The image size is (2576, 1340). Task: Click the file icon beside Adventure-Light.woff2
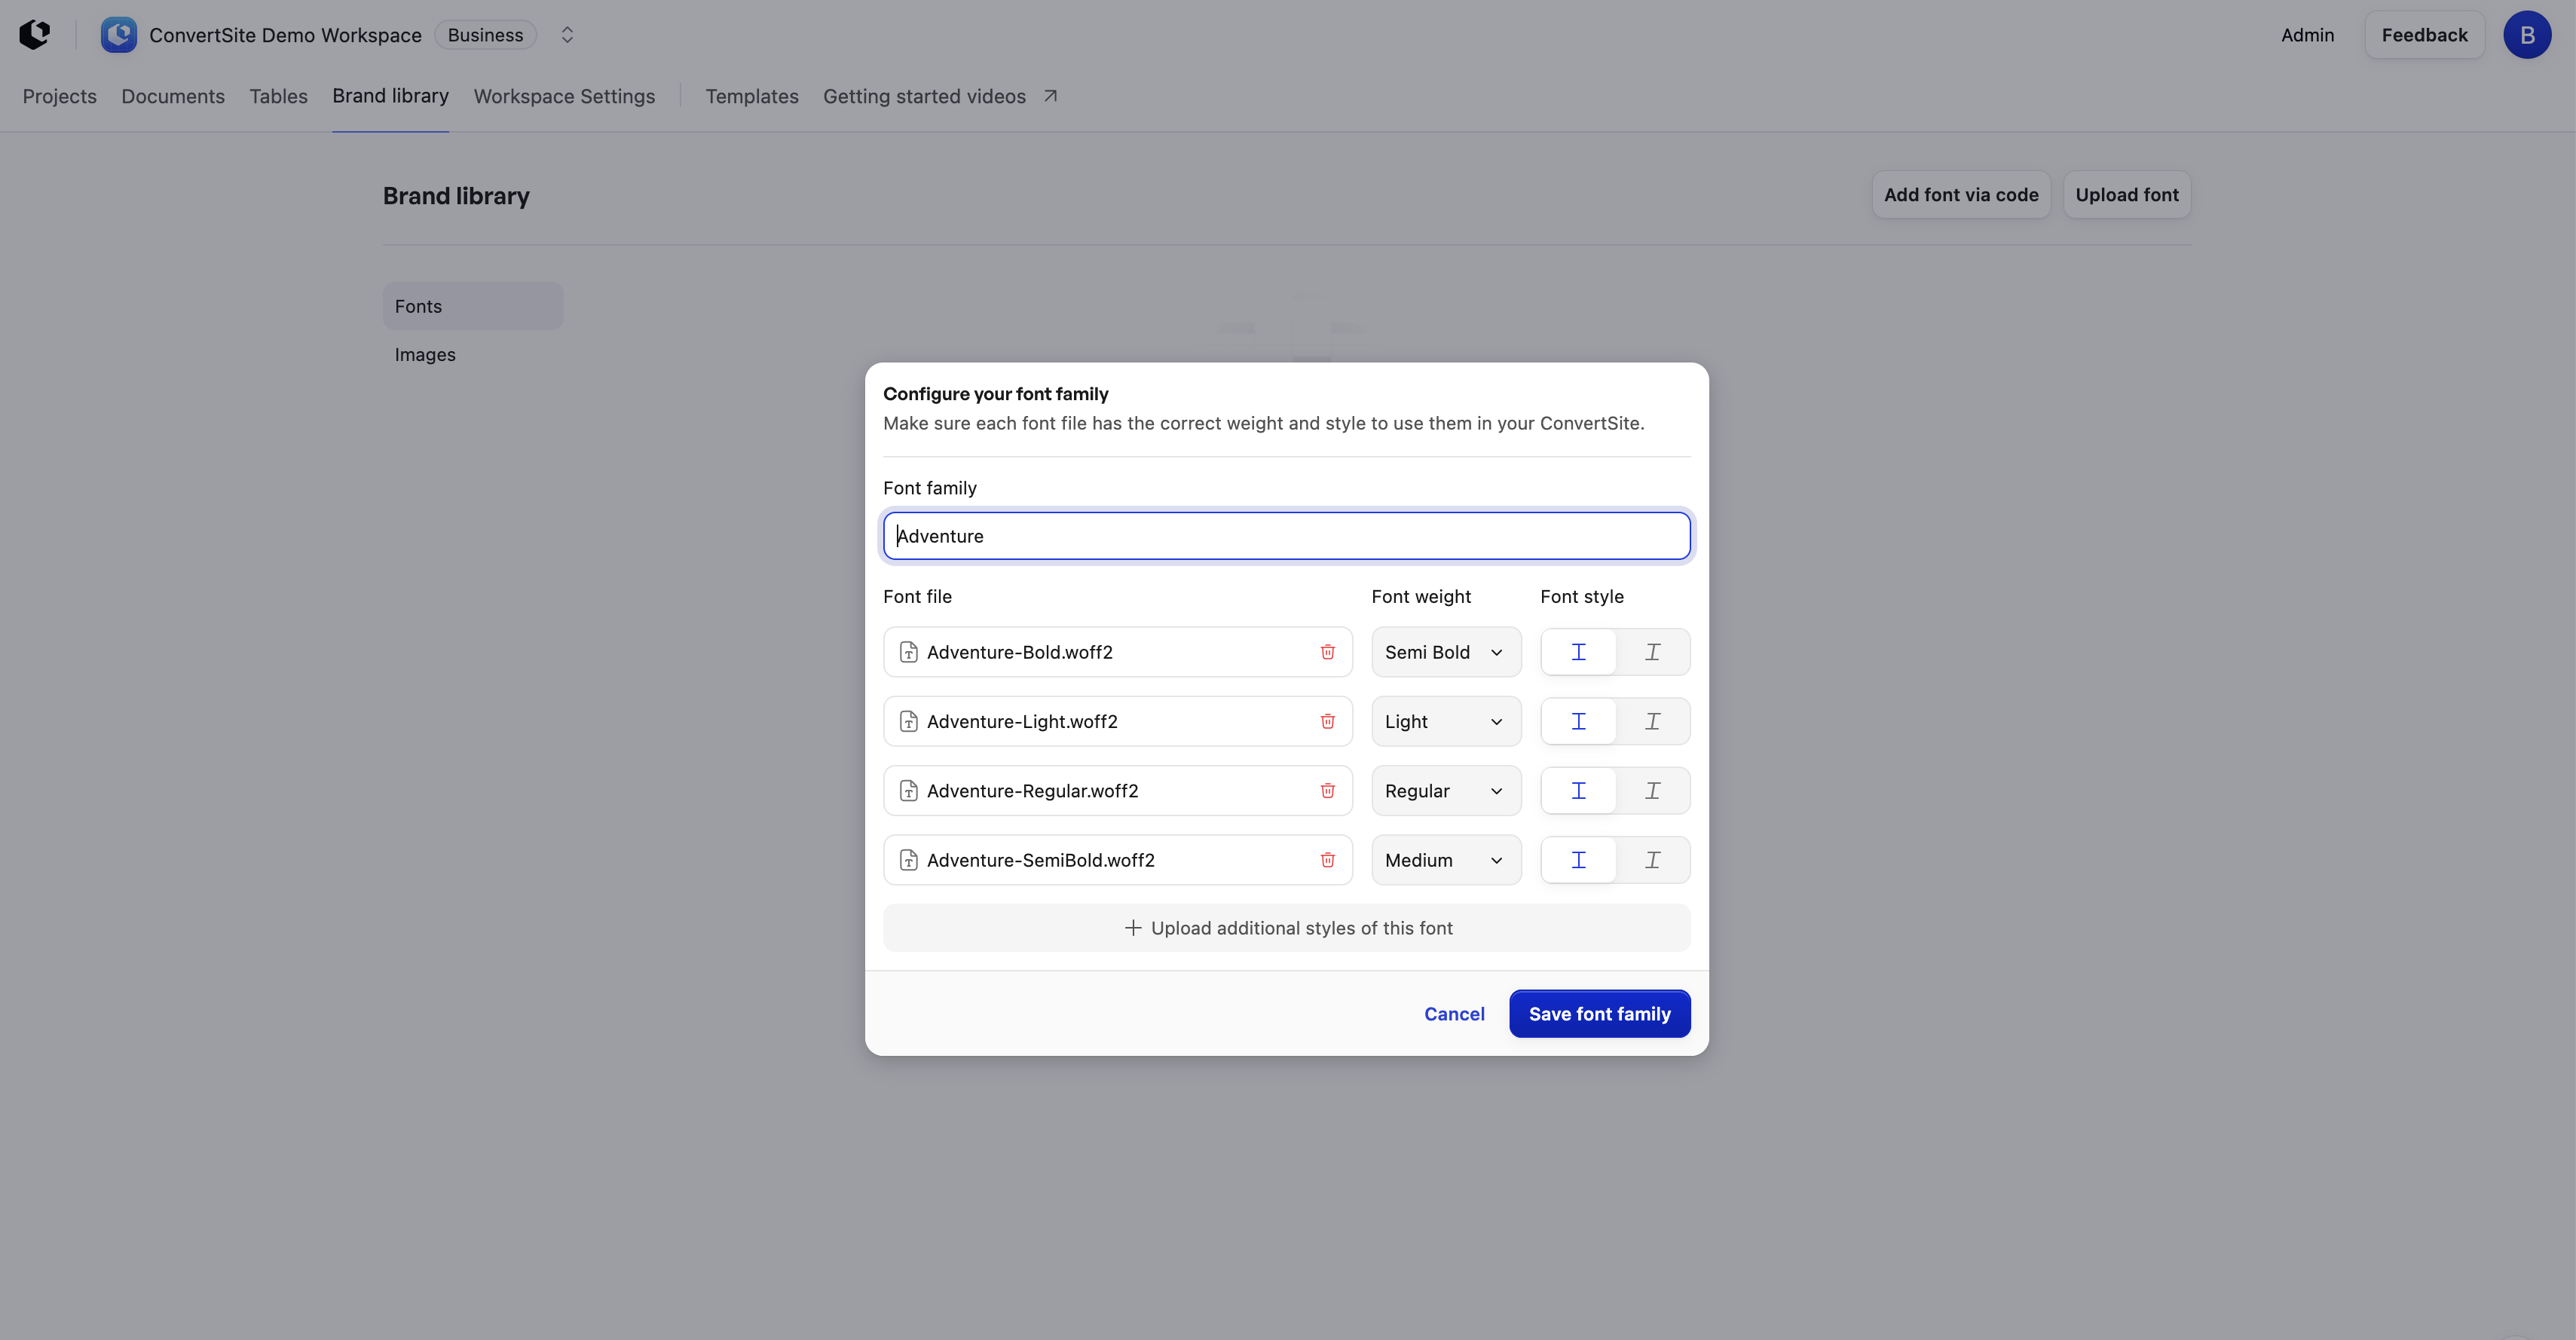pos(908,721)
